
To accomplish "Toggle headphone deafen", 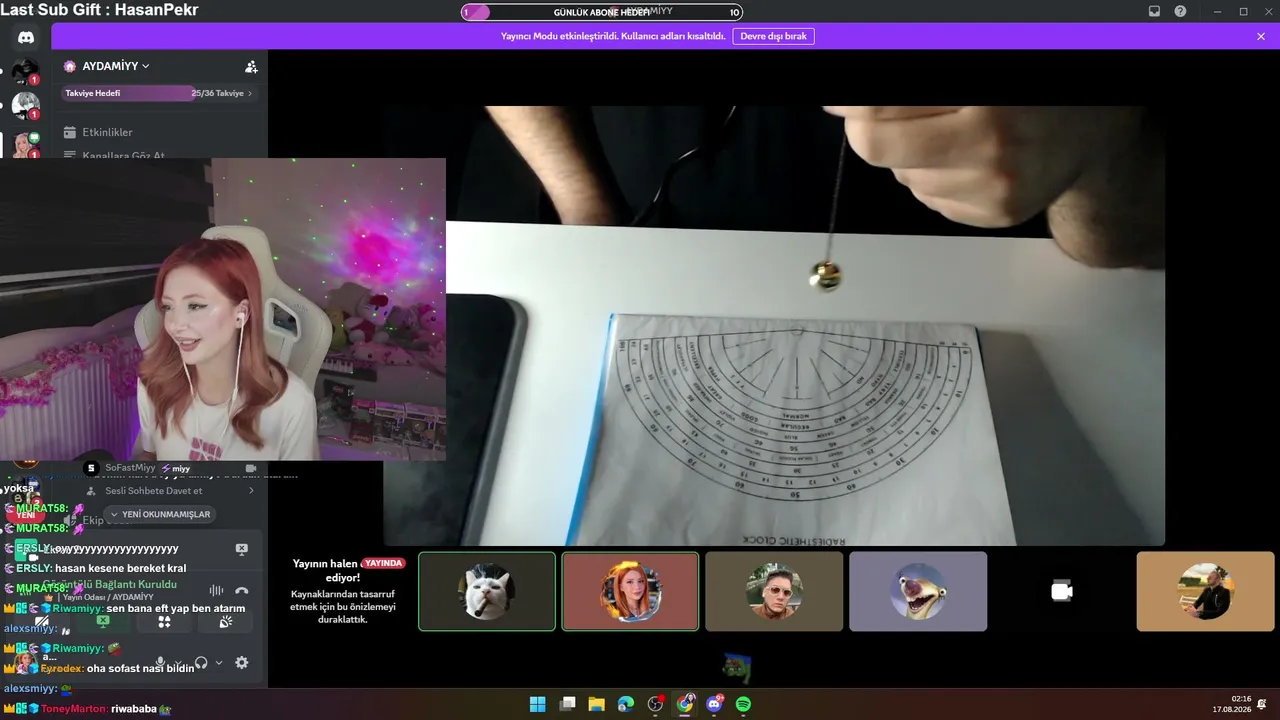I will pos(201,662).
